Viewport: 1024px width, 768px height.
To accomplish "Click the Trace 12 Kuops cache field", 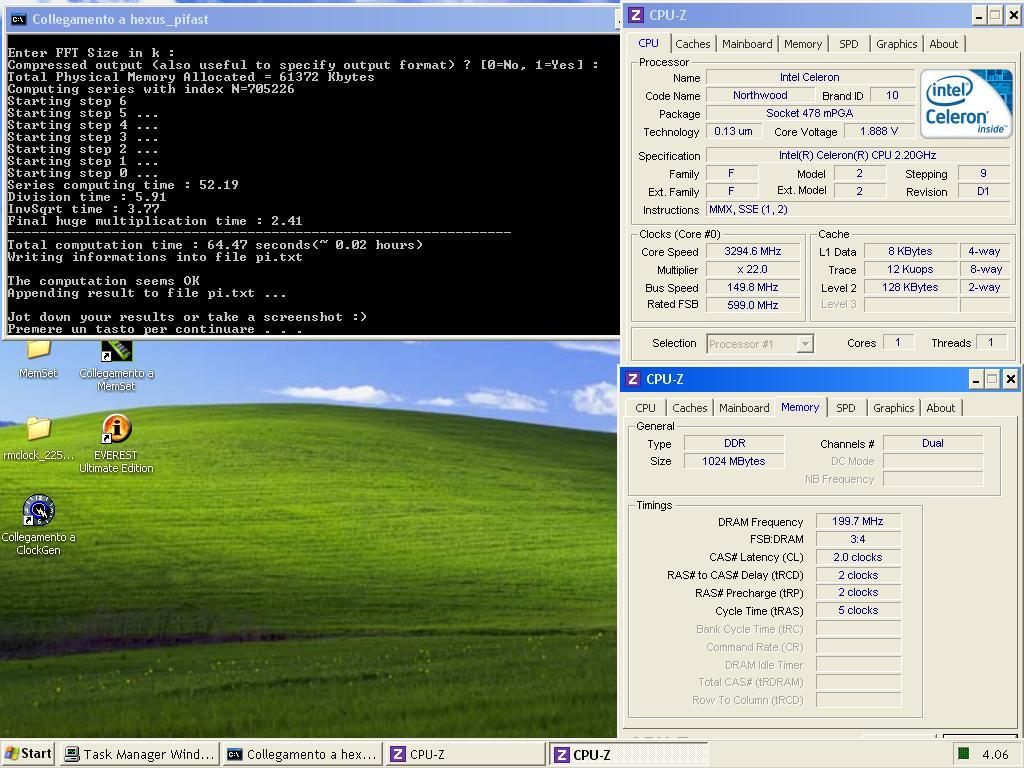I will (x=910, y=269).
